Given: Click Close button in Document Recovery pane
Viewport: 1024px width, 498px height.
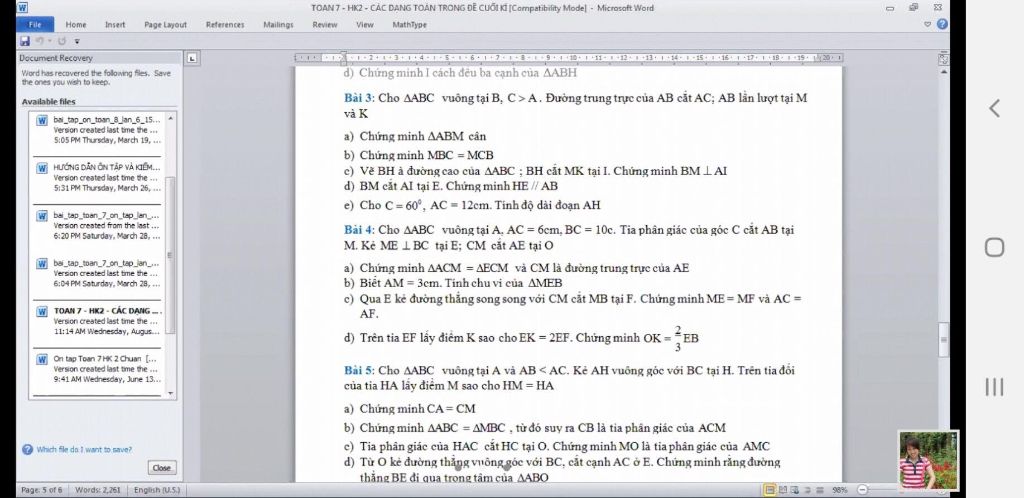Looking at the screenshot, I should pyautogui.click(x=161, y=467).
